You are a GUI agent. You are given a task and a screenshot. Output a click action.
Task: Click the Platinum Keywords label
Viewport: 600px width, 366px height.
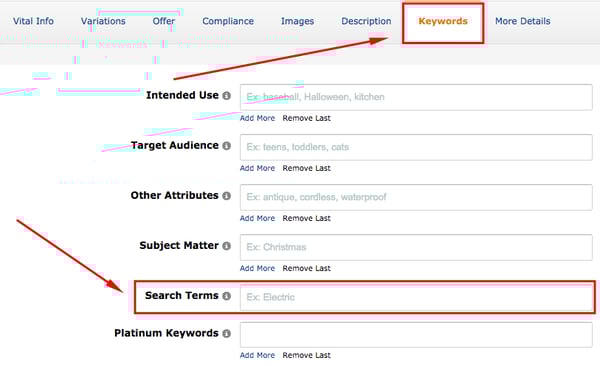[166, 333]
